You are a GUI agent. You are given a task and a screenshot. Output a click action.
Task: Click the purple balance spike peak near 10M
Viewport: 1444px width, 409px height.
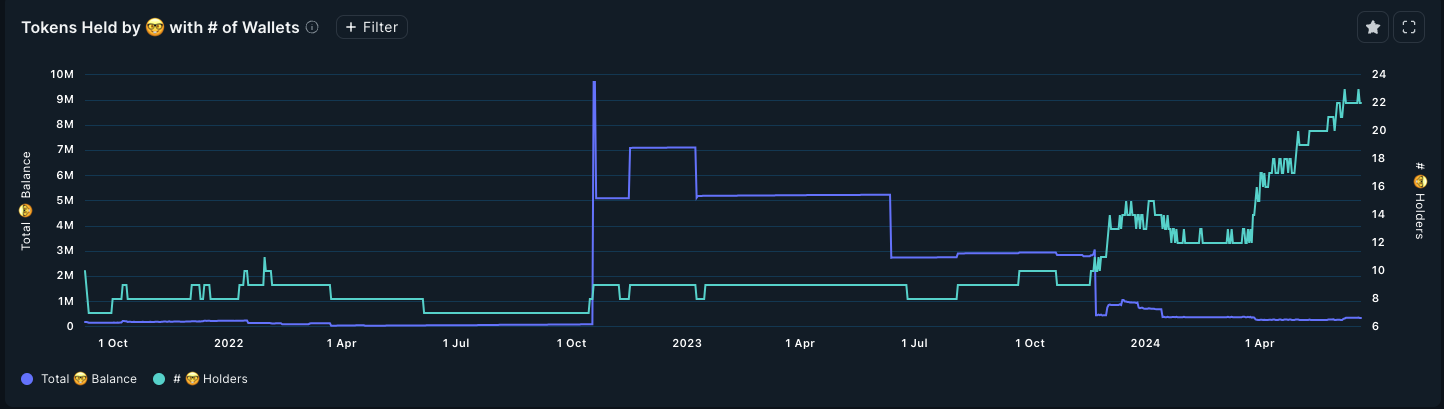[594, 83]
